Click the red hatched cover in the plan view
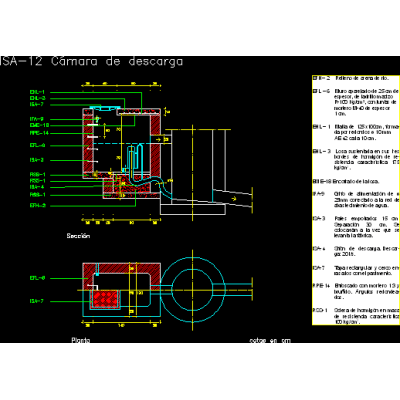The image size is (400, 400). [x=105, y=299]
